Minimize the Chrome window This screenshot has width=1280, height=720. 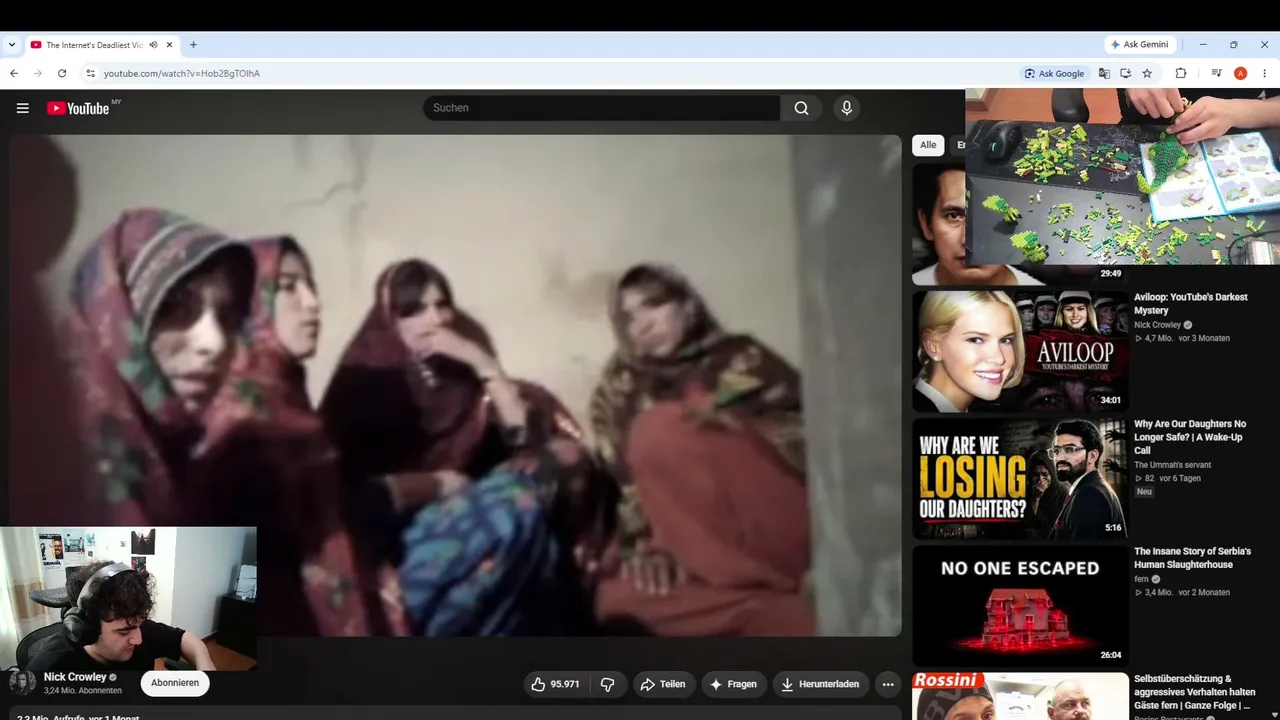[x=1203, y=45]
